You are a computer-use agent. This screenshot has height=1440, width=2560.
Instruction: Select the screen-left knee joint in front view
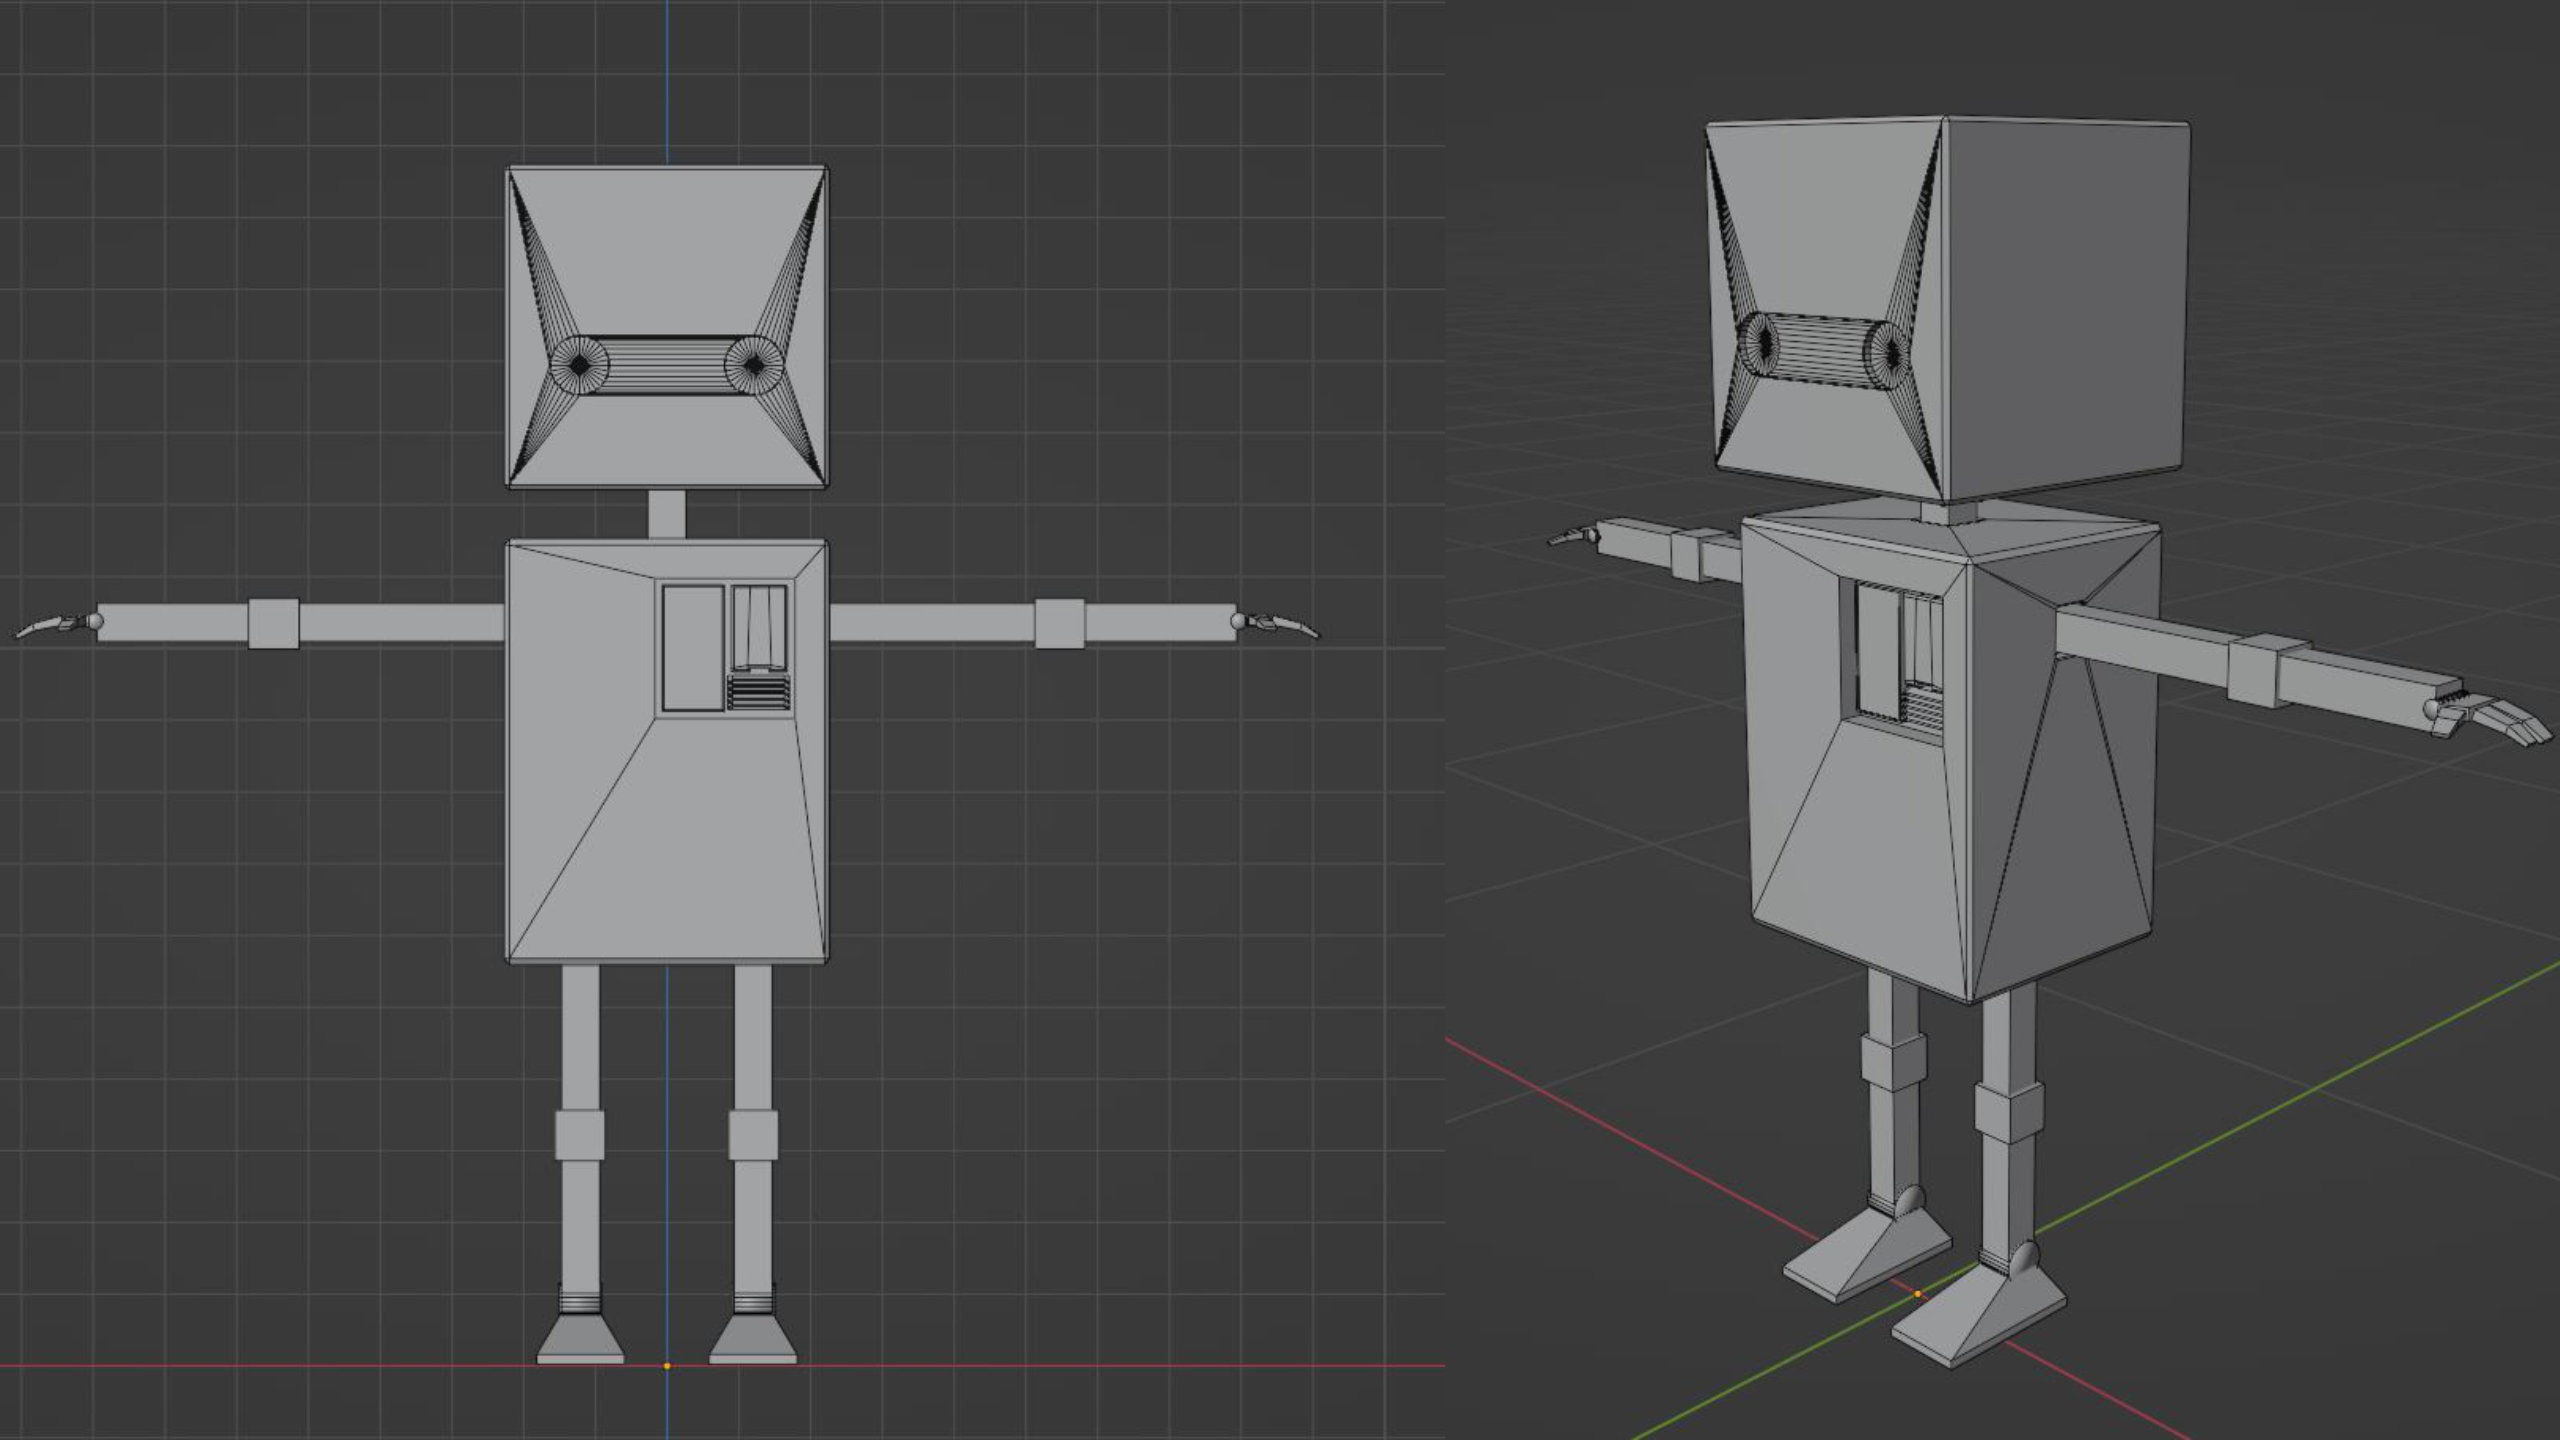point(580,1135)
